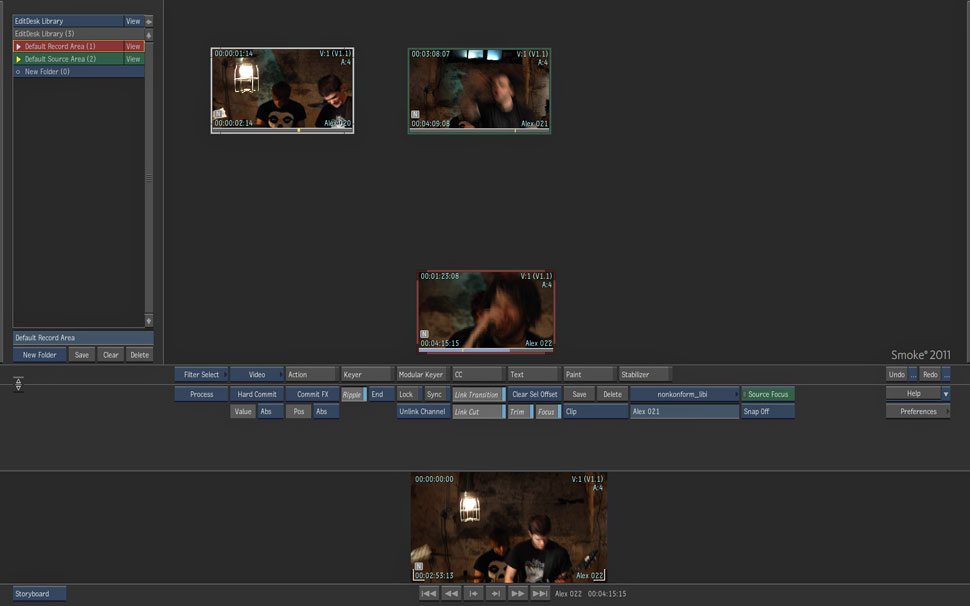Step forward one frame in player
The height and width of the screenshot is (606, 970).
coord(495,593)
